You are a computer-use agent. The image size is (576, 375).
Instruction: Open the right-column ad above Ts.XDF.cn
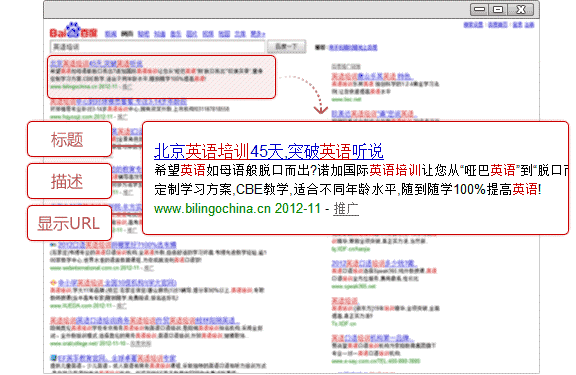345,301
